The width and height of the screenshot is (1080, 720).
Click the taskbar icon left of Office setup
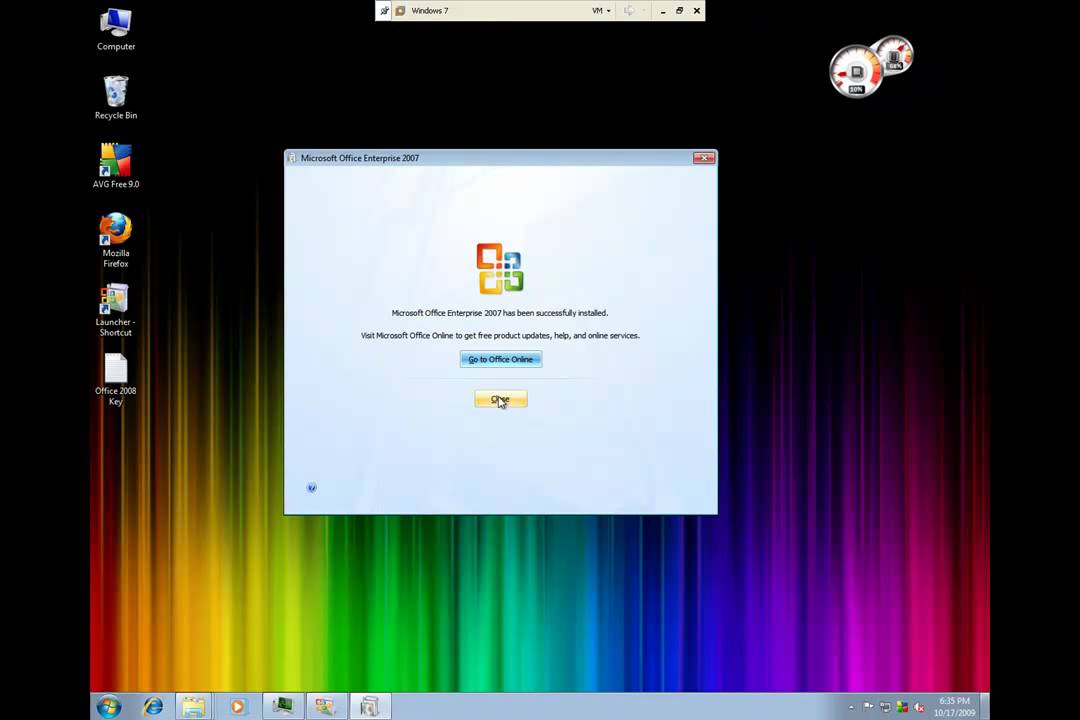click(x=325, y=706)
